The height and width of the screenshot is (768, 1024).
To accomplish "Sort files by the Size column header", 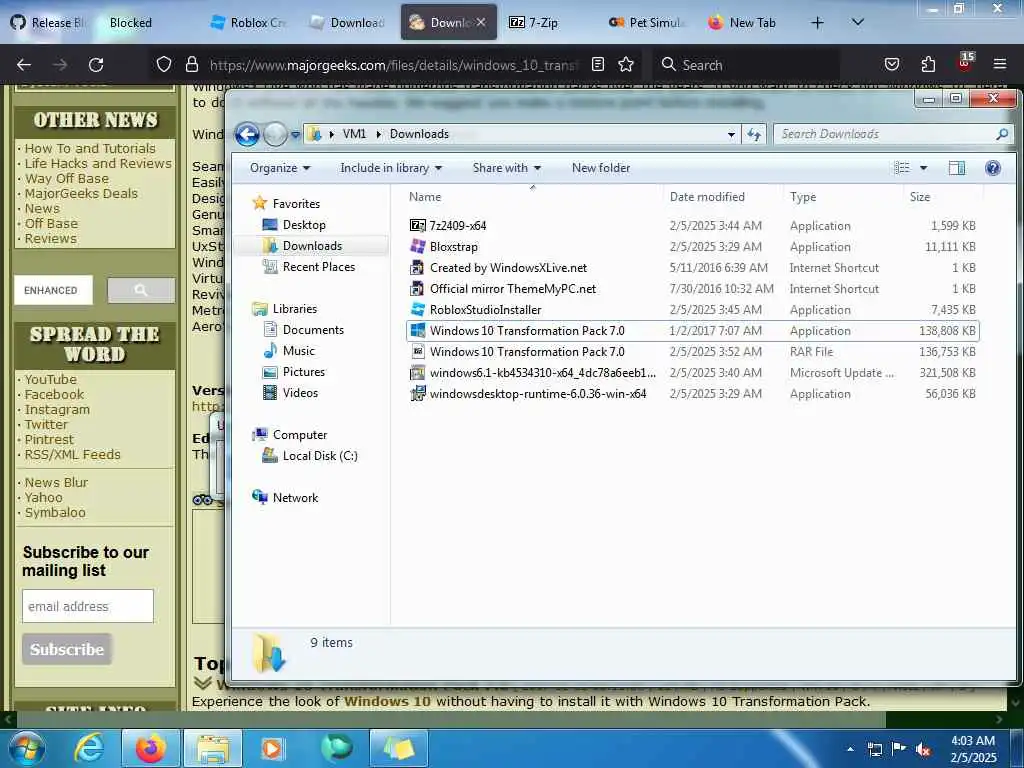I will tap(920, 197).
